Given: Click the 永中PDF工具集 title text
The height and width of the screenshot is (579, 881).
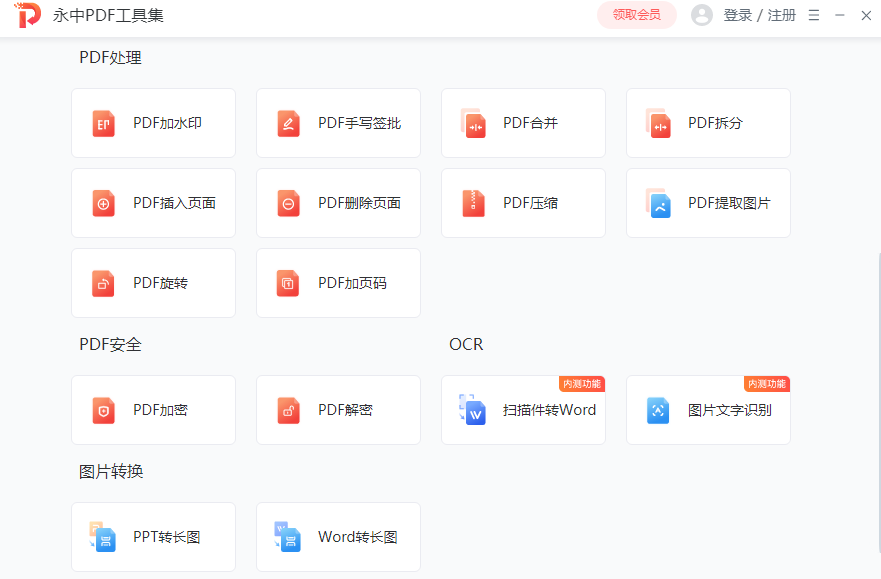Looking at the screenshot, I should point(108,15).
